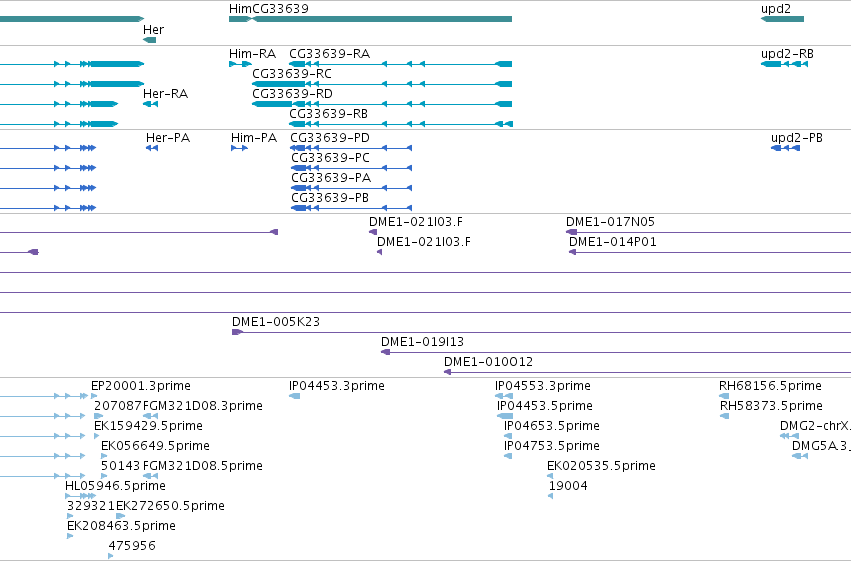Select the upd2-PB protein feature
This screenshot has height=561, width=851.
tap(785, 148)
